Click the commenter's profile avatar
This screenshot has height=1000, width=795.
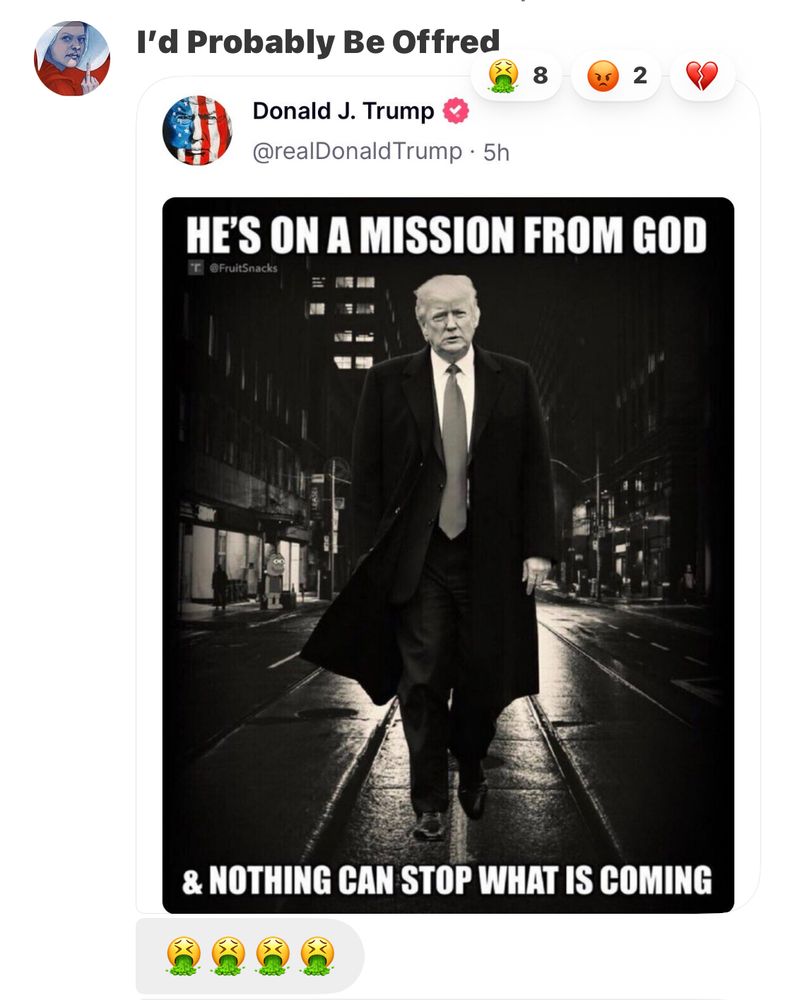(72, 58)
